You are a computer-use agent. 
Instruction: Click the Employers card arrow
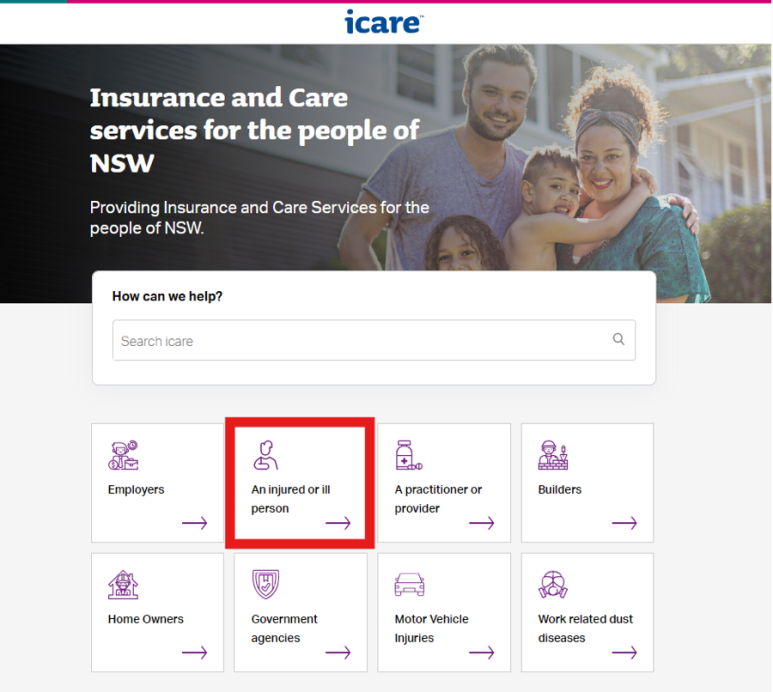(x=194, y=523)
